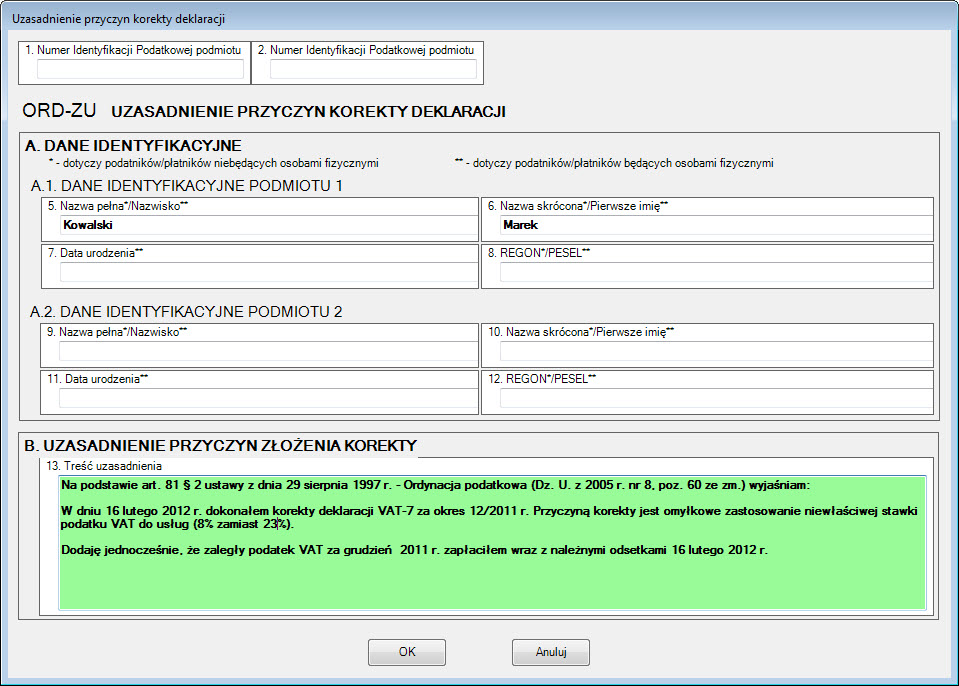The image size is (959, 686).
Task: Confirm the form with OK button
Action: click(406, 652)
